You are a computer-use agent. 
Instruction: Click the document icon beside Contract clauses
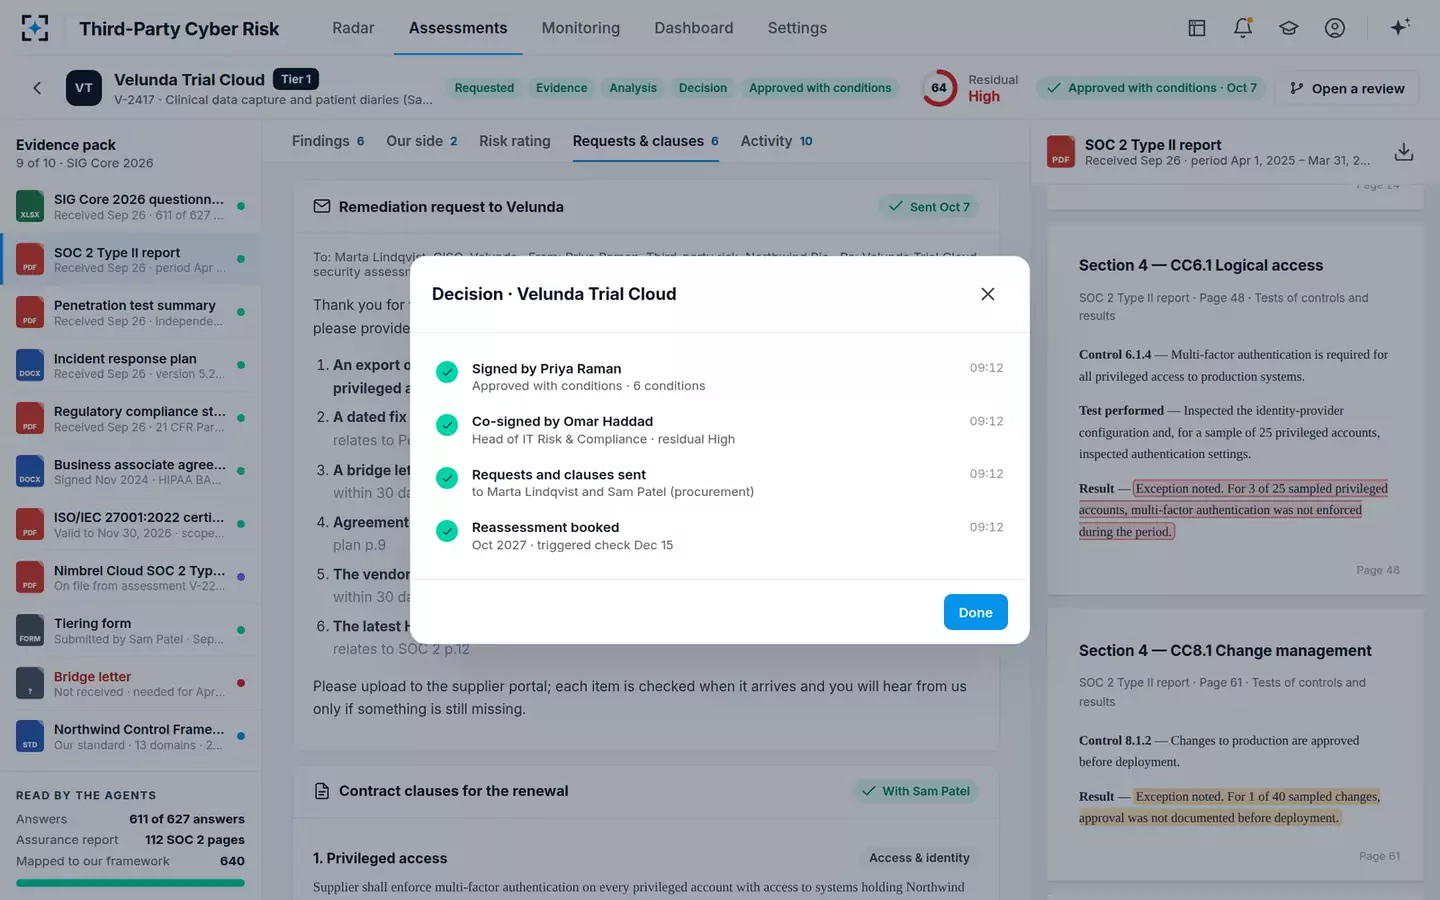[322, 791]
